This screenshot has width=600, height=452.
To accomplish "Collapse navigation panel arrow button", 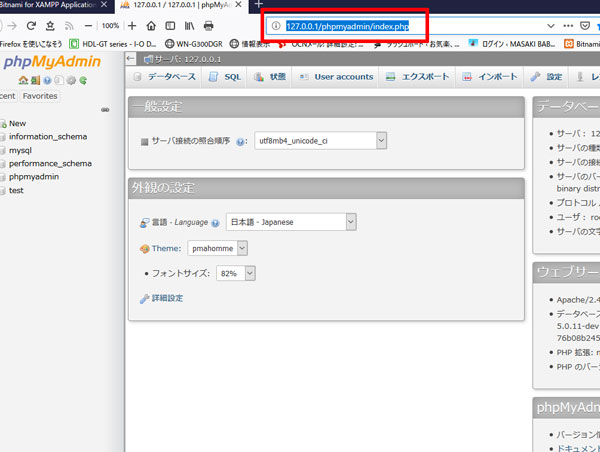I will pyautogui.click(x=131, y=59).
